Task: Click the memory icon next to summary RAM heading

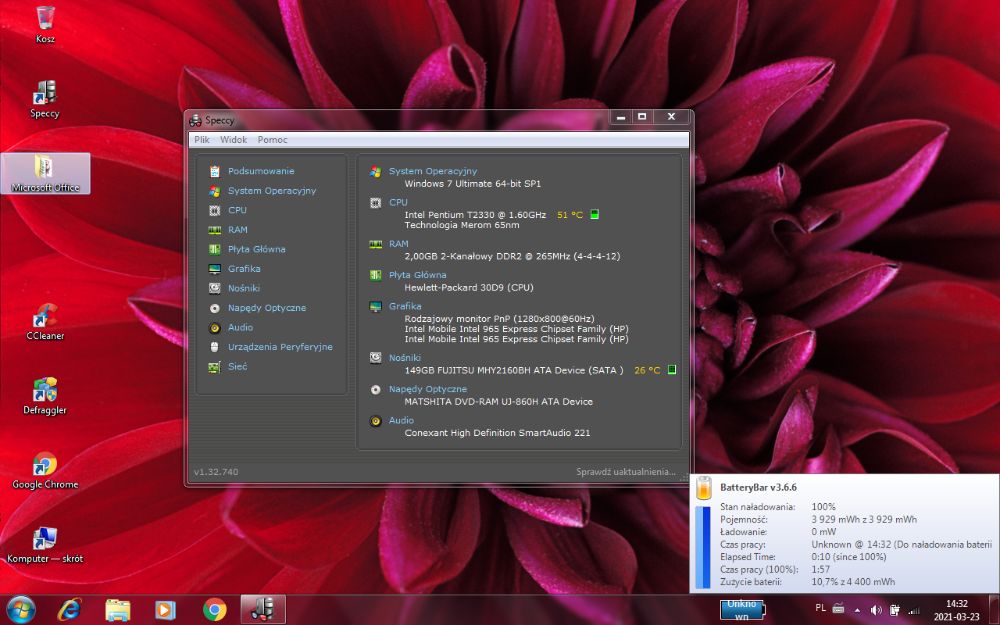Action: coord(376,244)
